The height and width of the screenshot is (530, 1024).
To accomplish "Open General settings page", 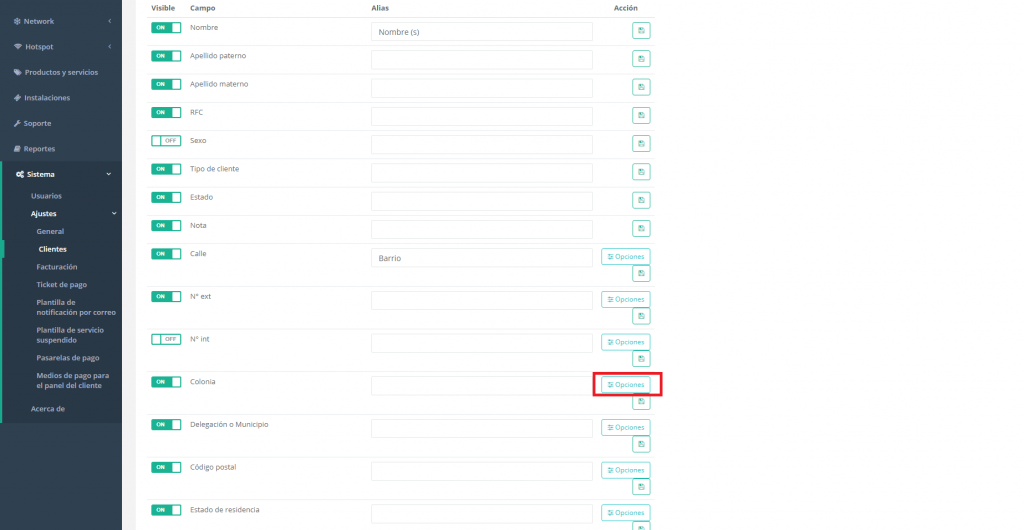I will [50, 231].
